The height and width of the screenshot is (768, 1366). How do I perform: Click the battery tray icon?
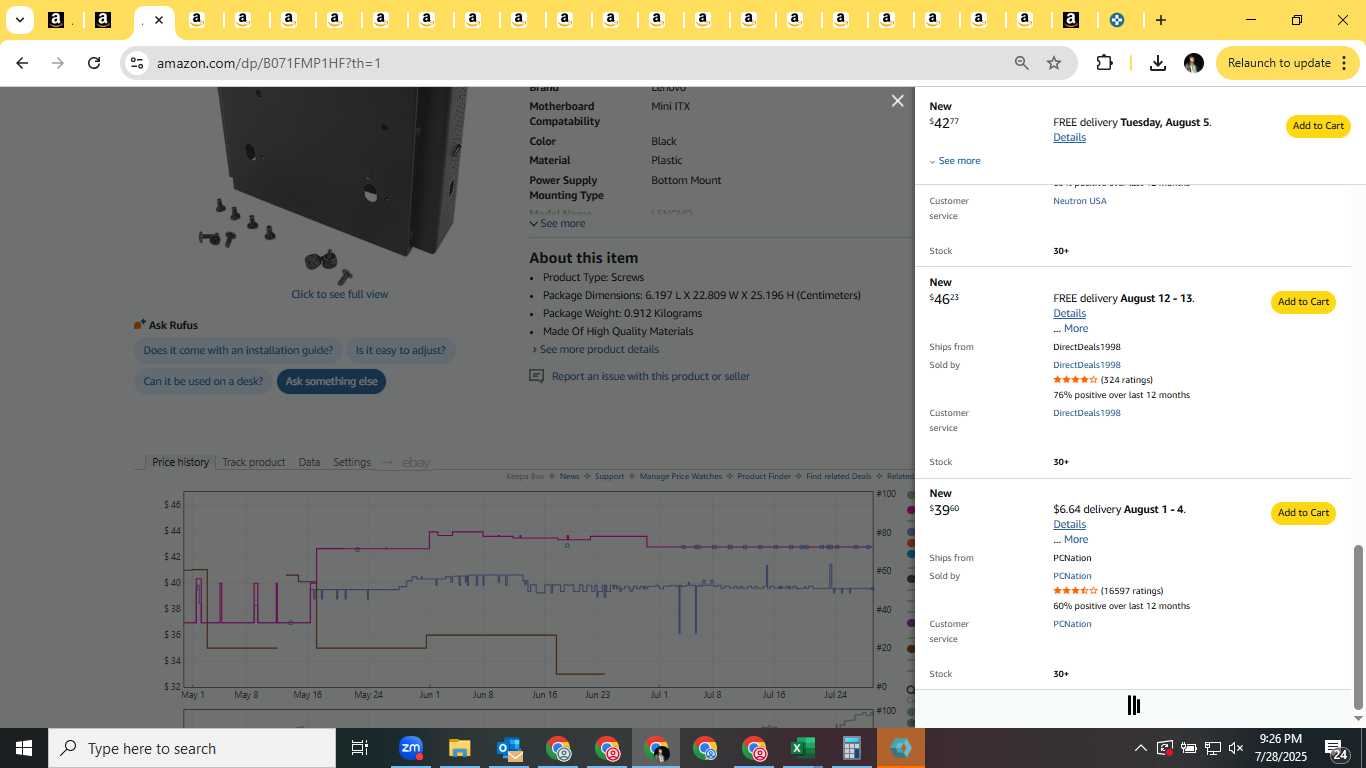coord(1188,748)
